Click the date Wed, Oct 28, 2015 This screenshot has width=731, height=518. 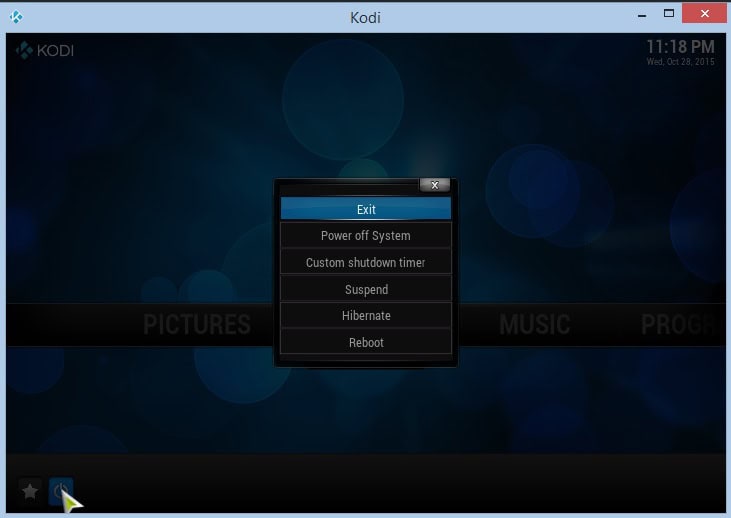coord(680,62)
